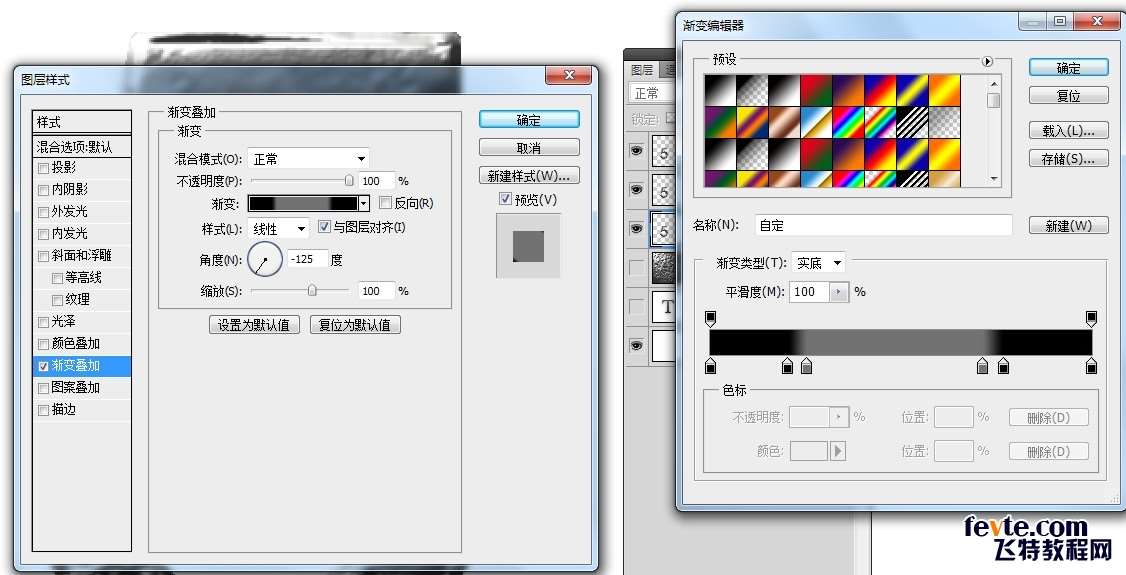Viewport: 1126px width, 575px height.
Task: Select the red-green gradient preset in top row
Action: coord(816,90)
